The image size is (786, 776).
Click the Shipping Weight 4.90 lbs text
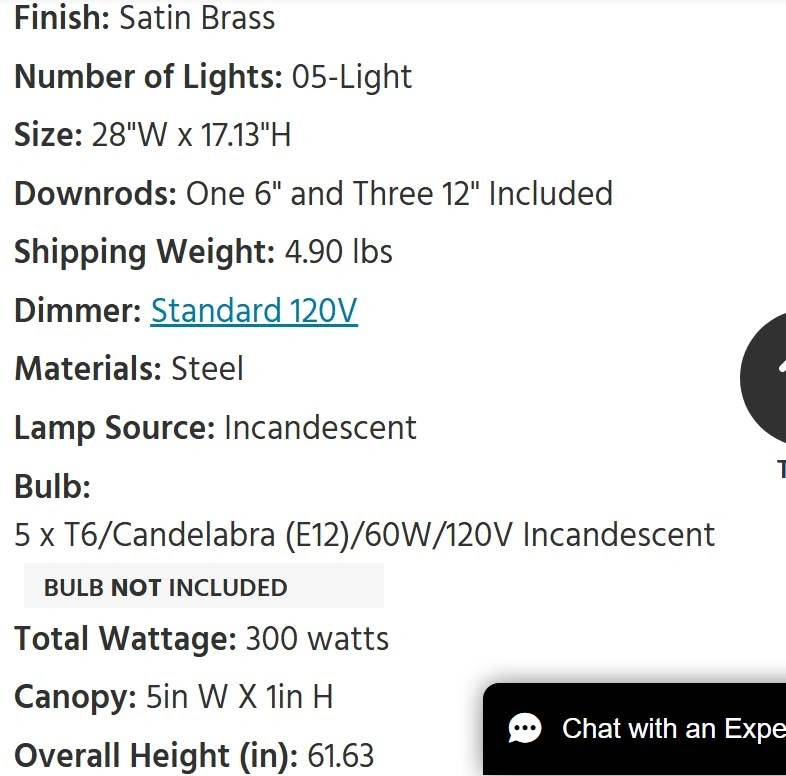click(203, 252)
